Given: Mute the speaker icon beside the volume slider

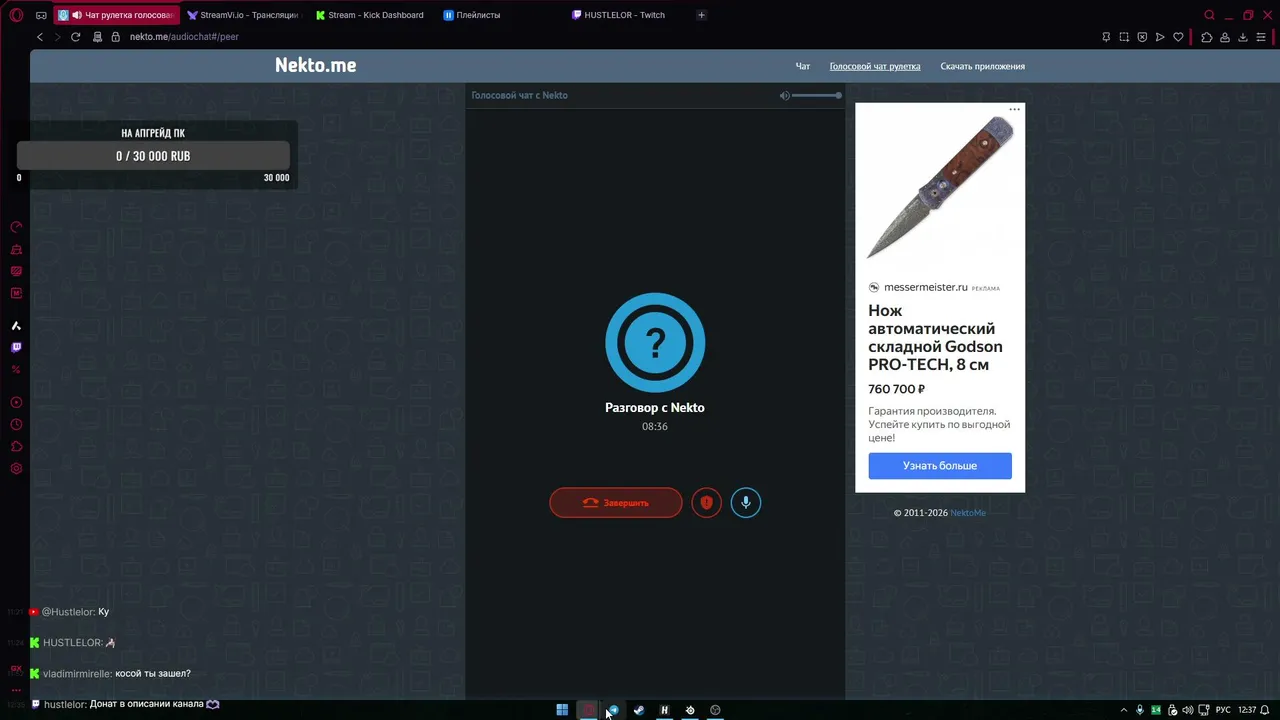Looking at the screenshot, I should tap(785, 95).
